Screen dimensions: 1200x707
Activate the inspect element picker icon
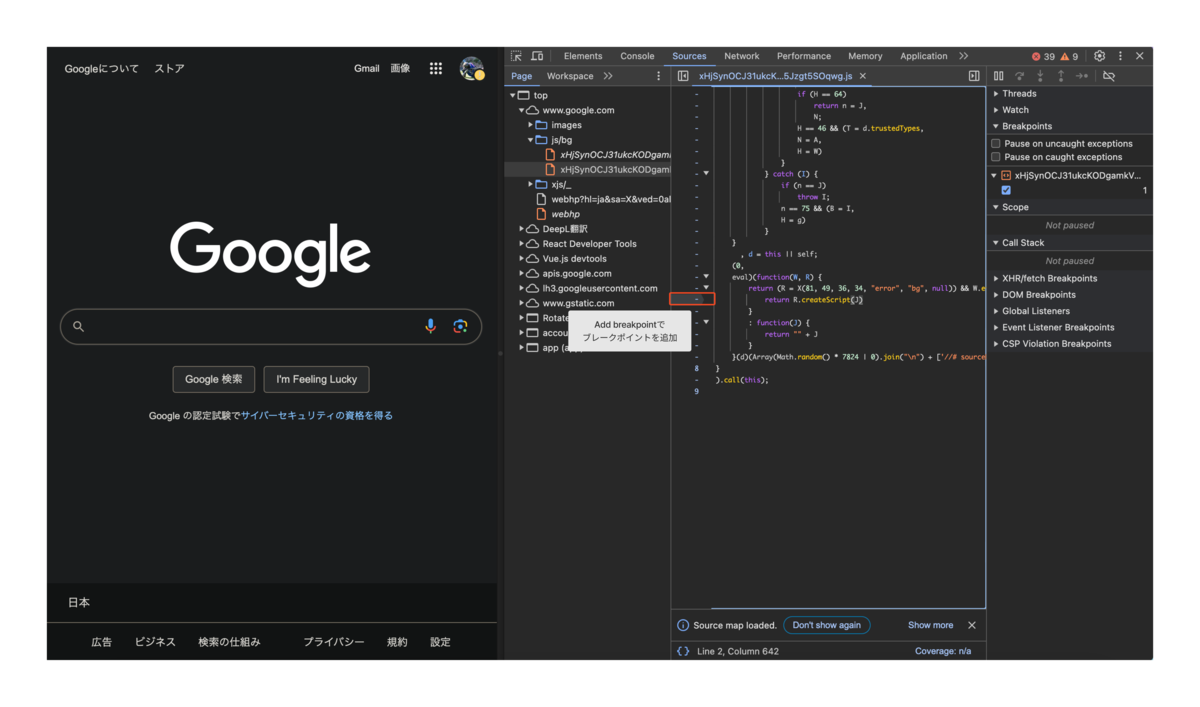coord(516,56)
